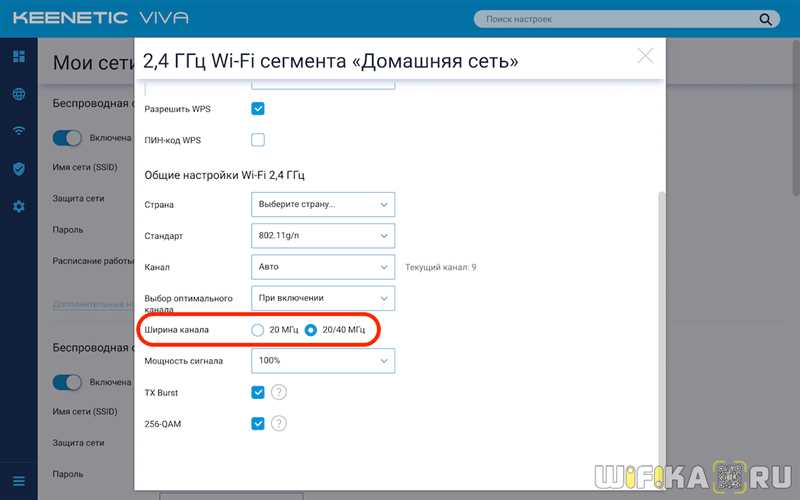Uncheck Разрешить WPS checkbox
This screenshot has width=800, height=500.
[258, 109]
